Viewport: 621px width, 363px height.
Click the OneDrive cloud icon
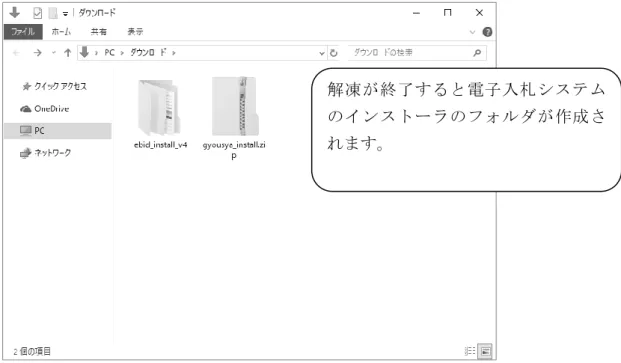(x=26, y=109)
